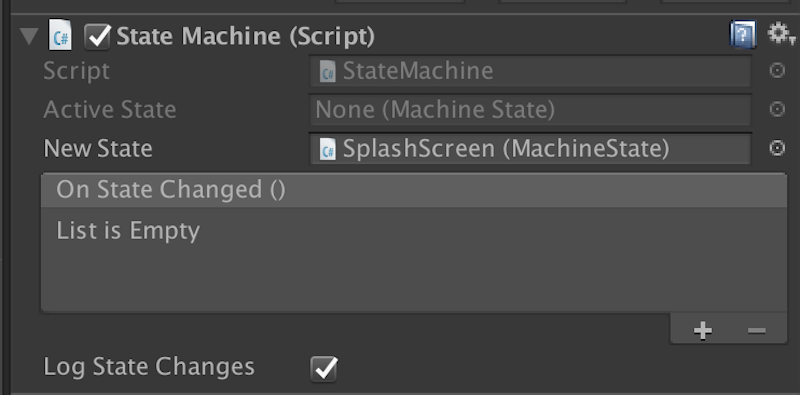Screen dimensions: 800x395
Task: Remove a listener with the minus button
Action: point(757,331)
